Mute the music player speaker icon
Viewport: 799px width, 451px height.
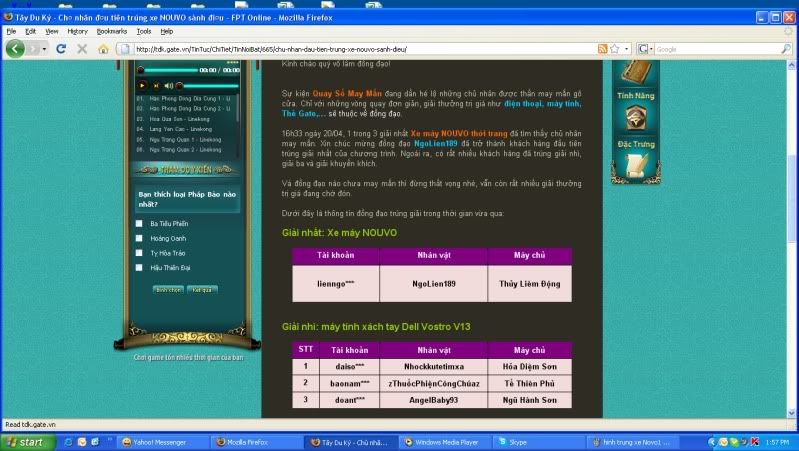click(168, 86)
